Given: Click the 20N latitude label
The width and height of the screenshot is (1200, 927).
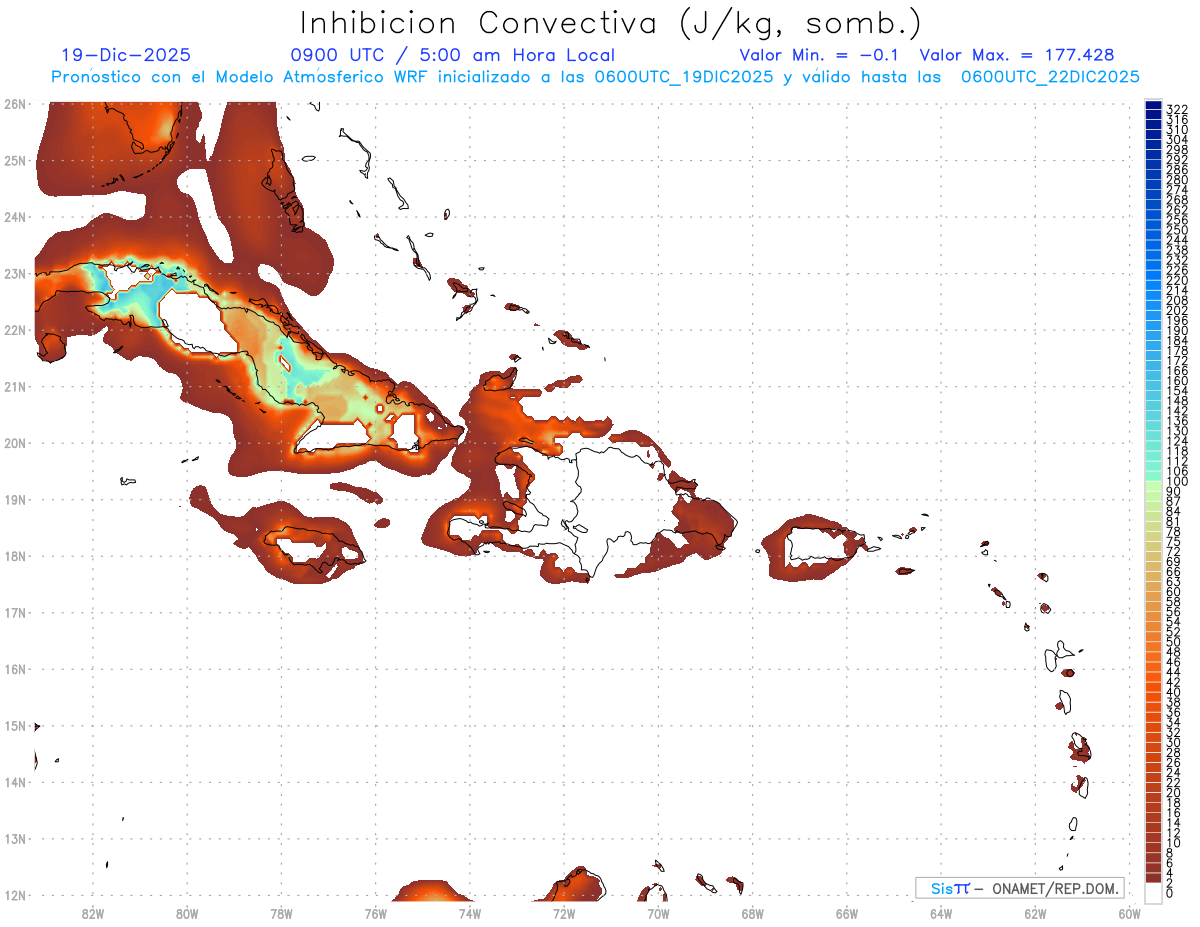Looking at the screenshot, I should 15,443.
